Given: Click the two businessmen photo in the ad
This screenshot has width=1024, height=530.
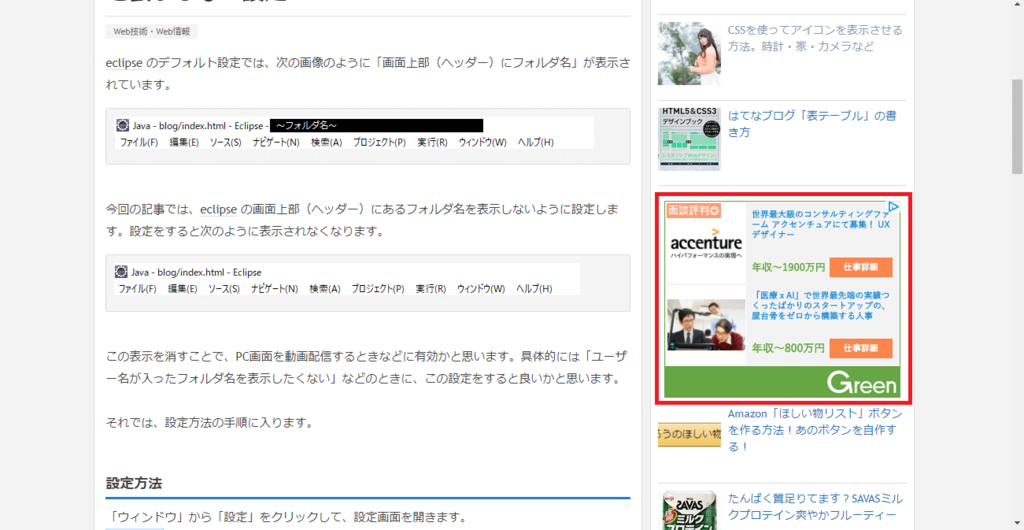Looking at the screenshot, I should (706, 325).
